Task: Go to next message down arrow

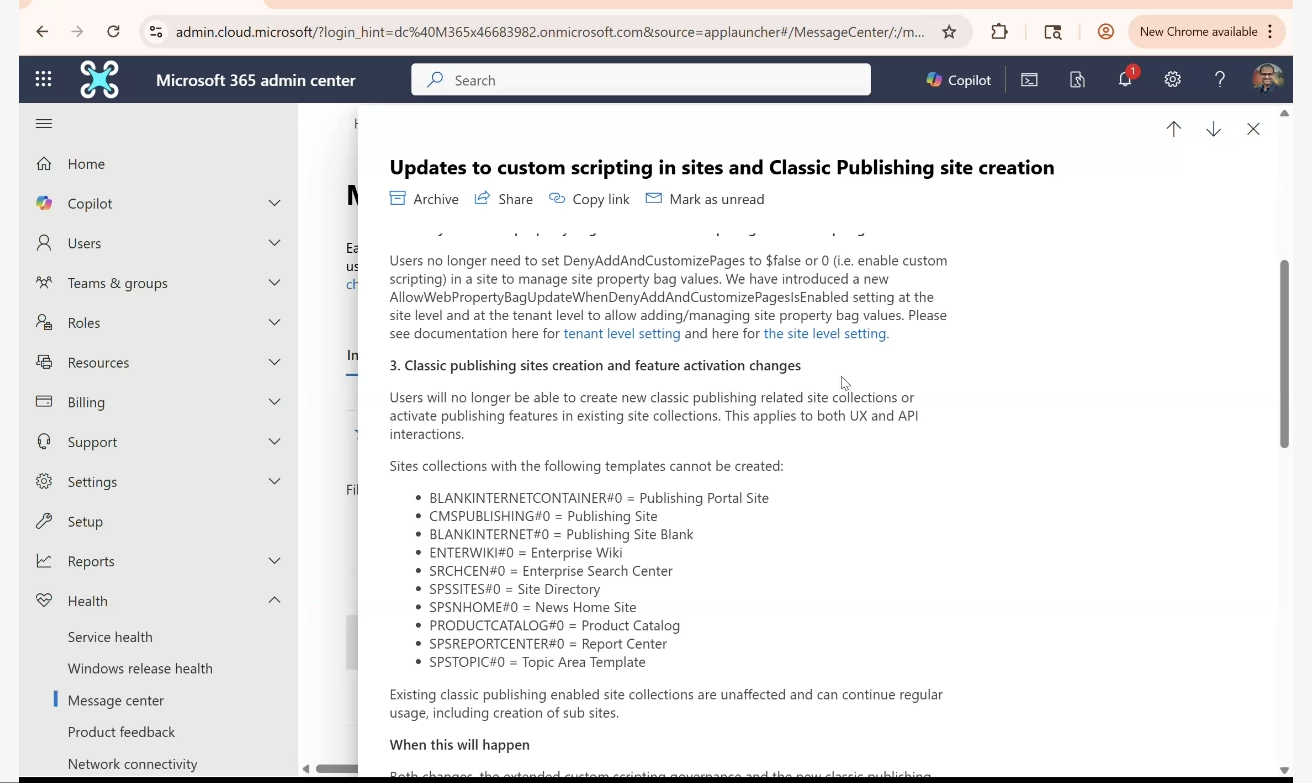Action: [x=1214, y=129]
